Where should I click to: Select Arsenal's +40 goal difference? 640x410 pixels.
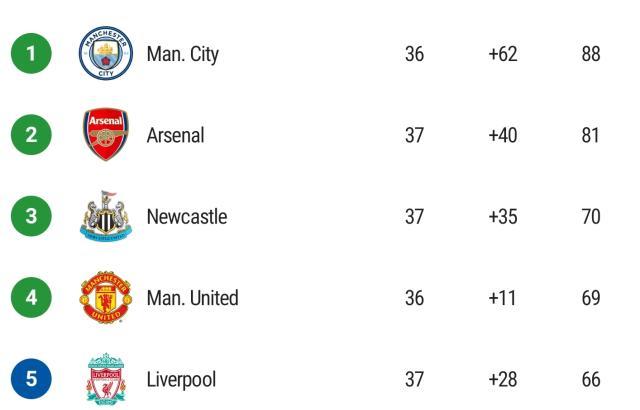click(503, 135)
